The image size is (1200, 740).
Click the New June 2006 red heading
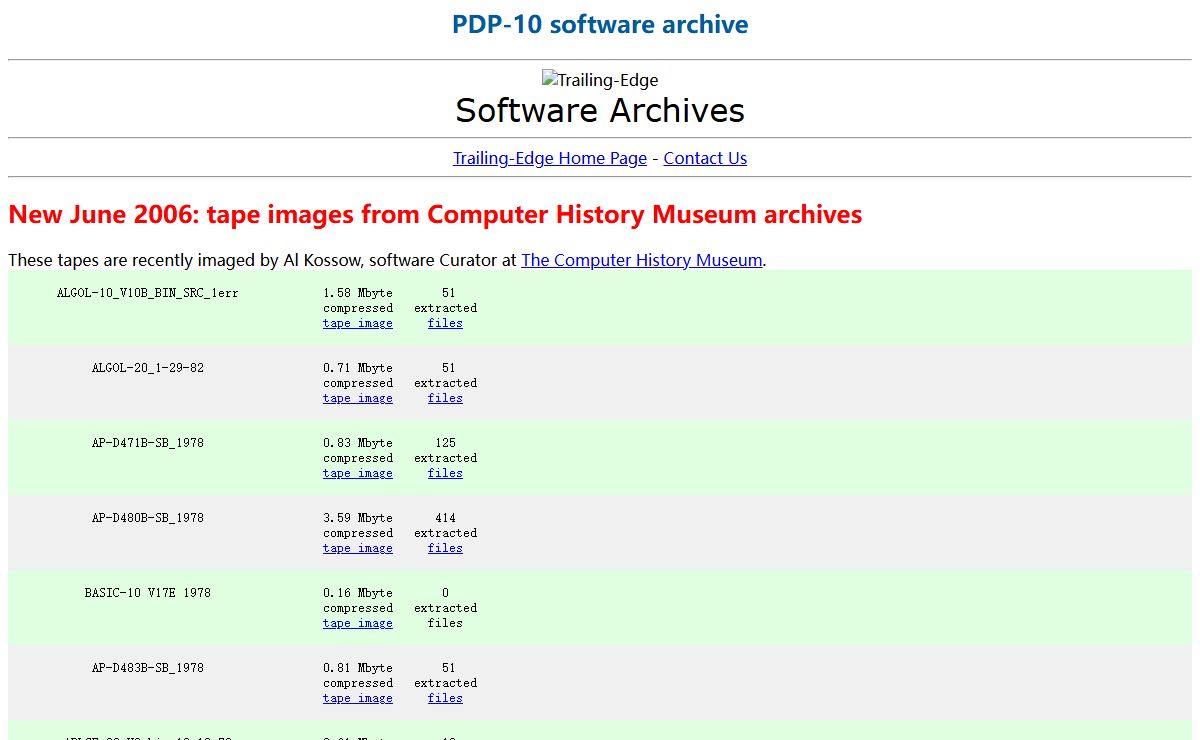point(435,214)
